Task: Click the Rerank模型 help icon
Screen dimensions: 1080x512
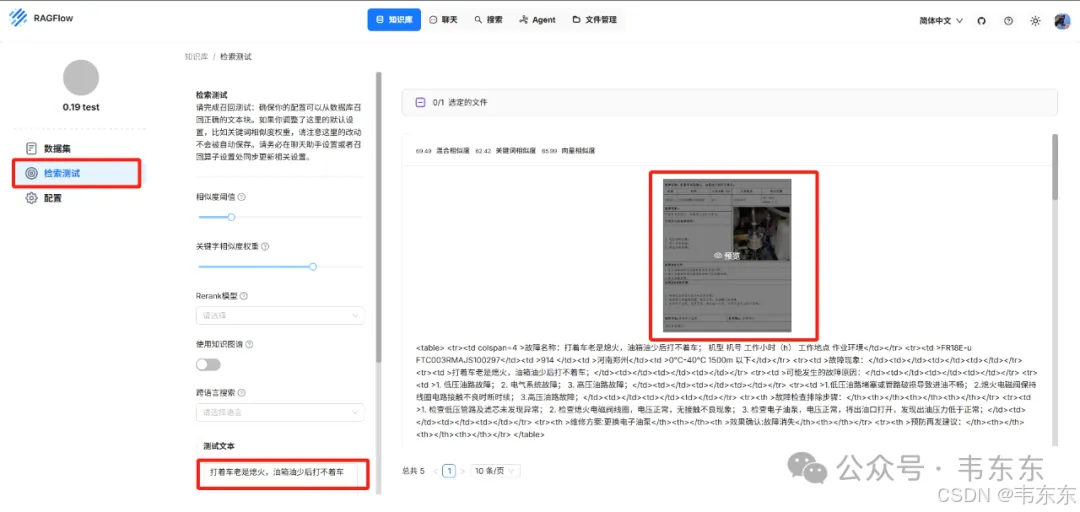Action: point(244,296)
